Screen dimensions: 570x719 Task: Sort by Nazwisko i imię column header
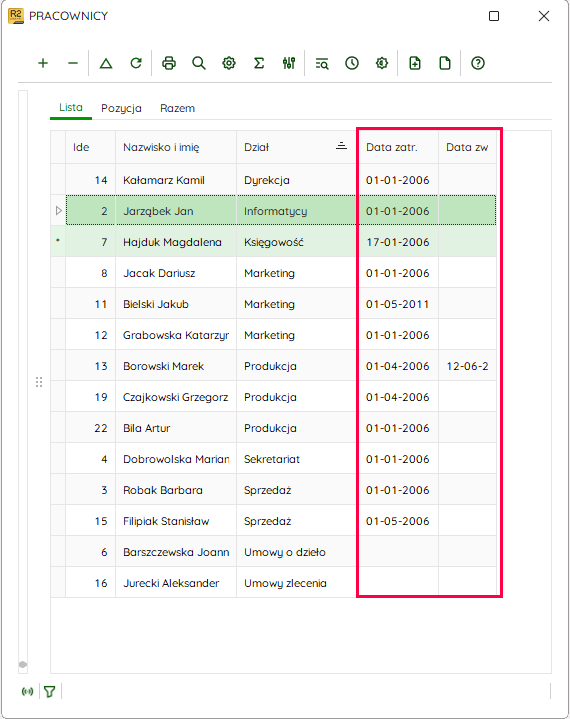coord(176,147)
